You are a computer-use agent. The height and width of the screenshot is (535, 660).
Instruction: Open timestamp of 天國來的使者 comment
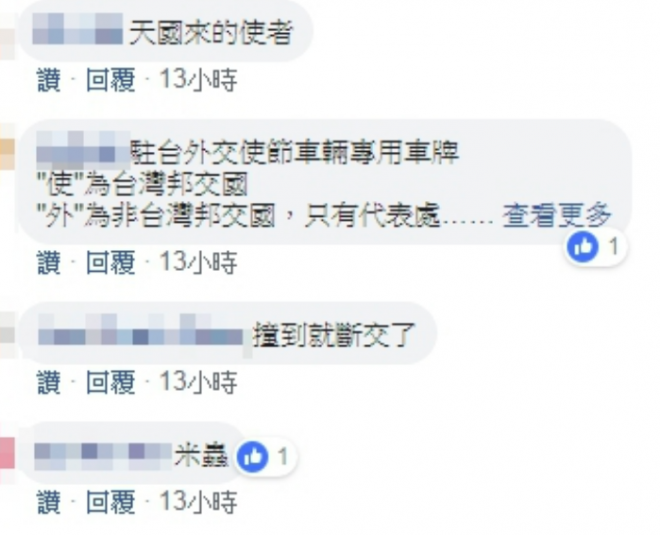click(198, 80)
